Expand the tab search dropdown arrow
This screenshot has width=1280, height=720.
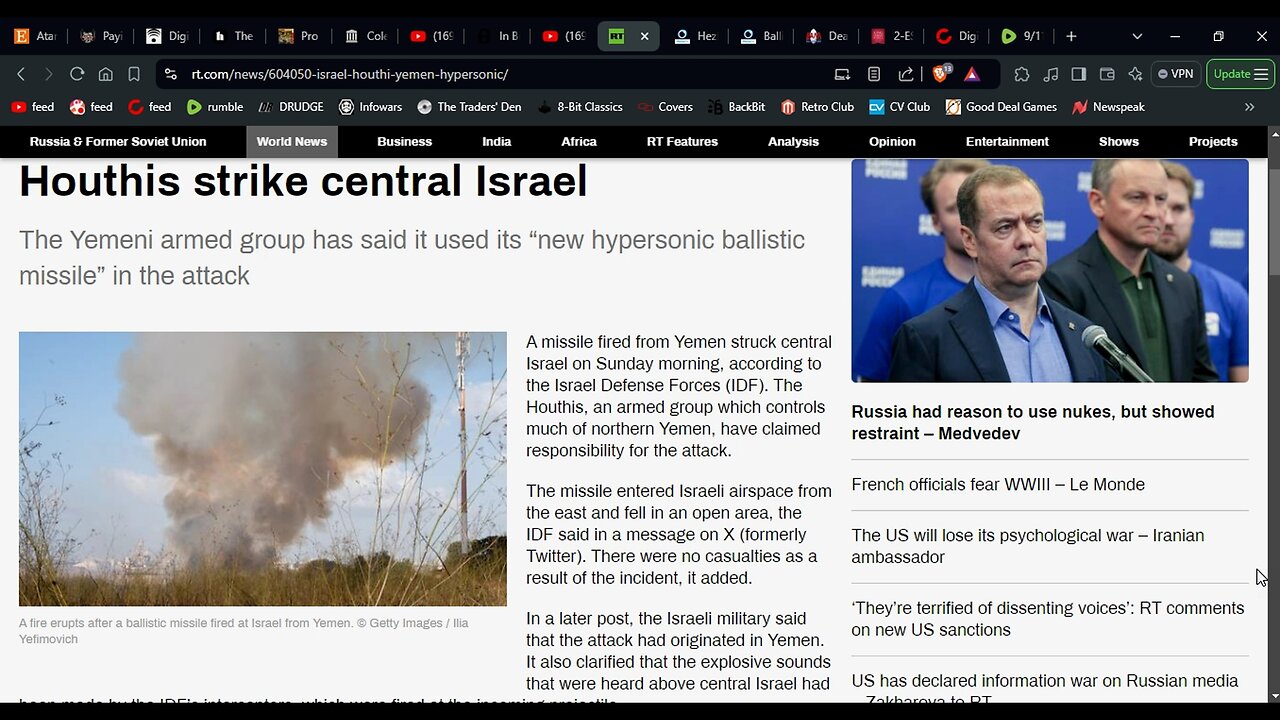click(x=1137, y=36)
